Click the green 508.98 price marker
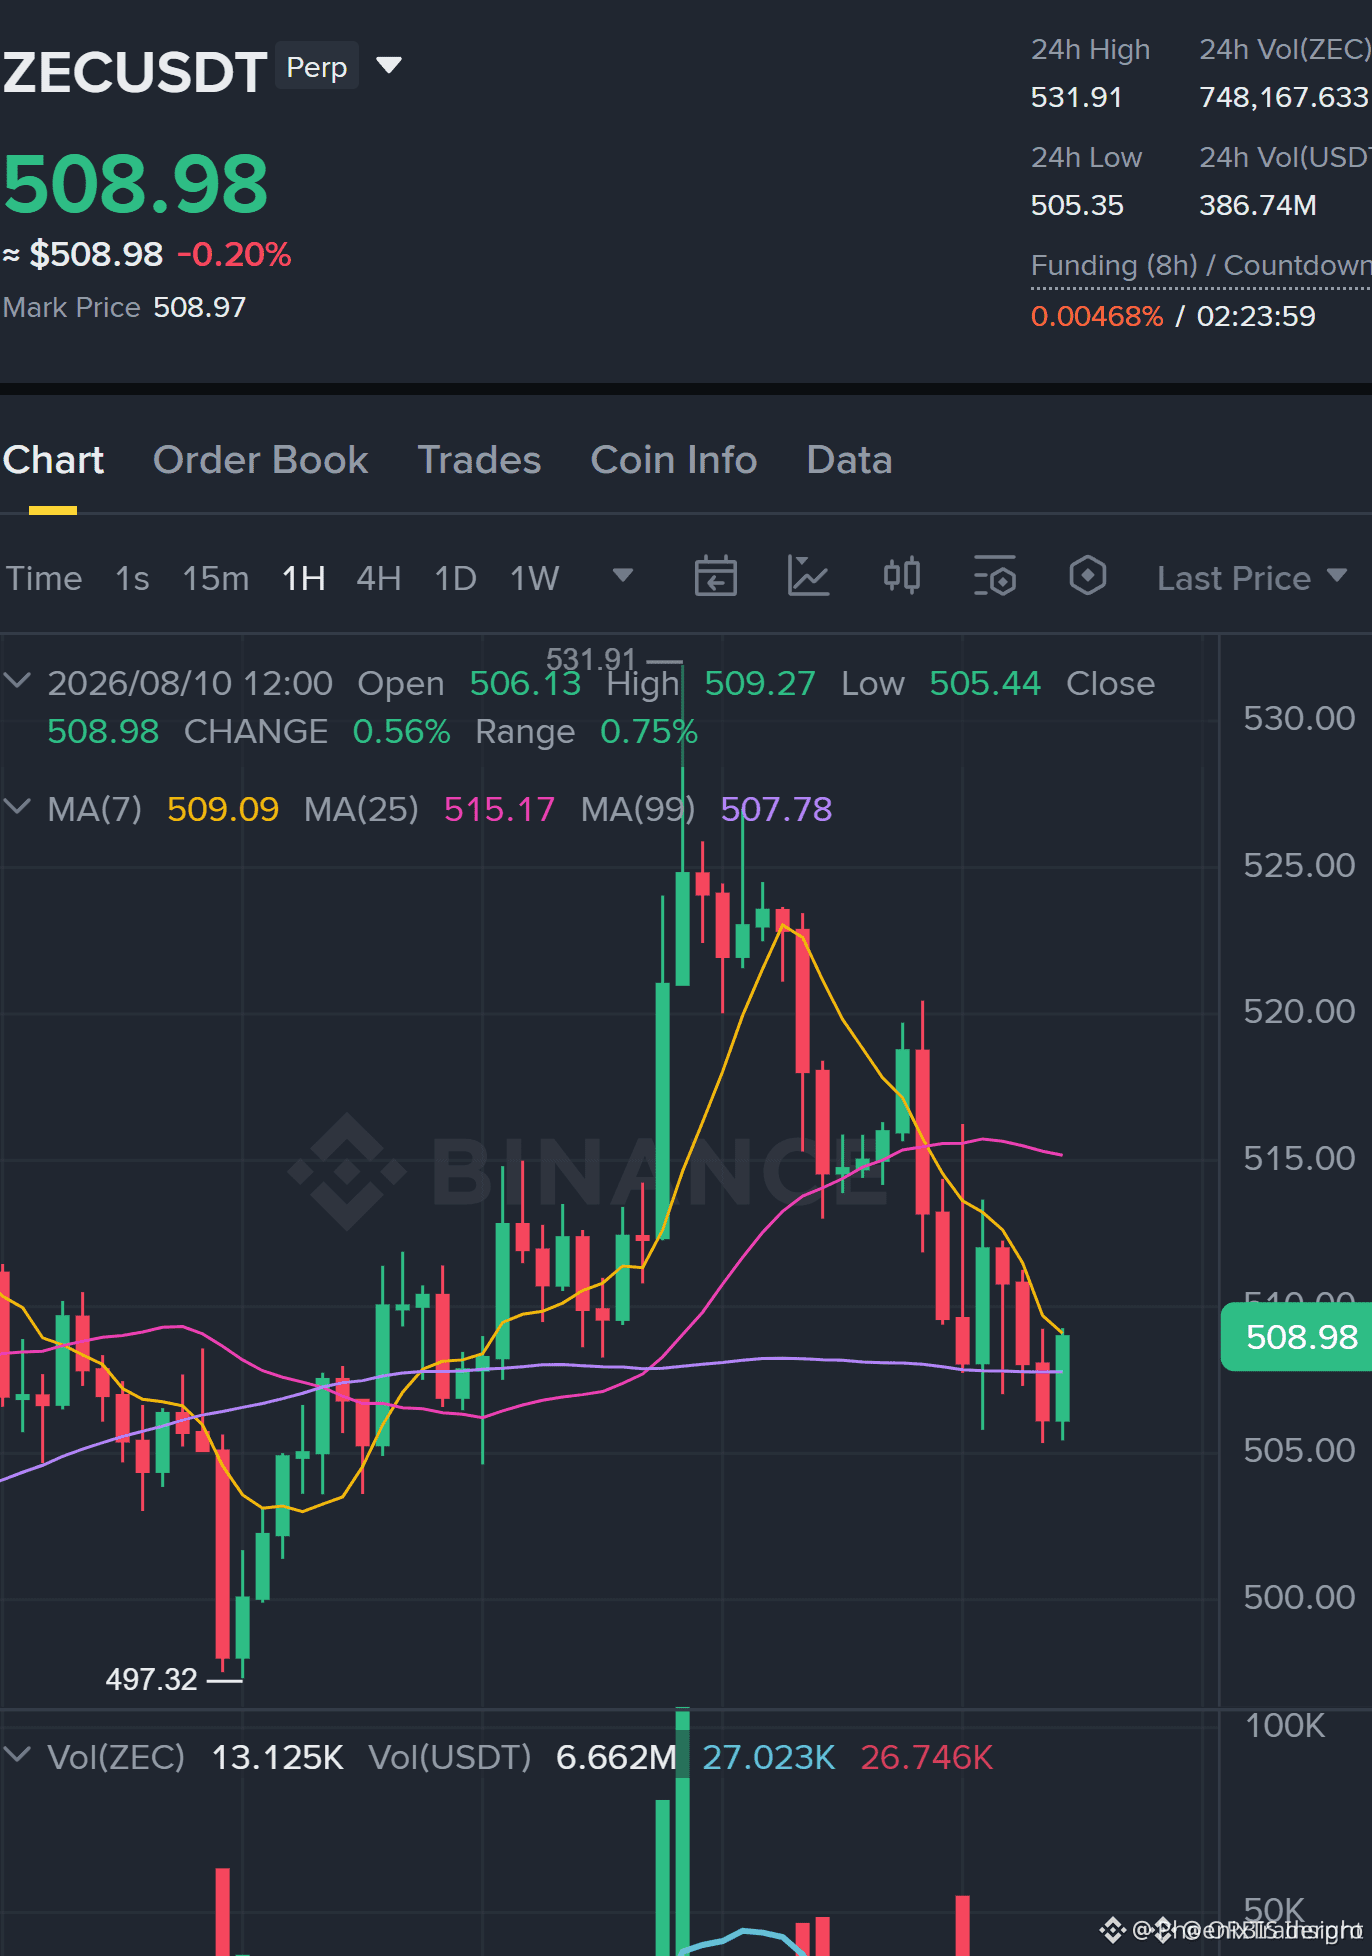Viewport: 1372px width, 1956px height. 1297,1337
